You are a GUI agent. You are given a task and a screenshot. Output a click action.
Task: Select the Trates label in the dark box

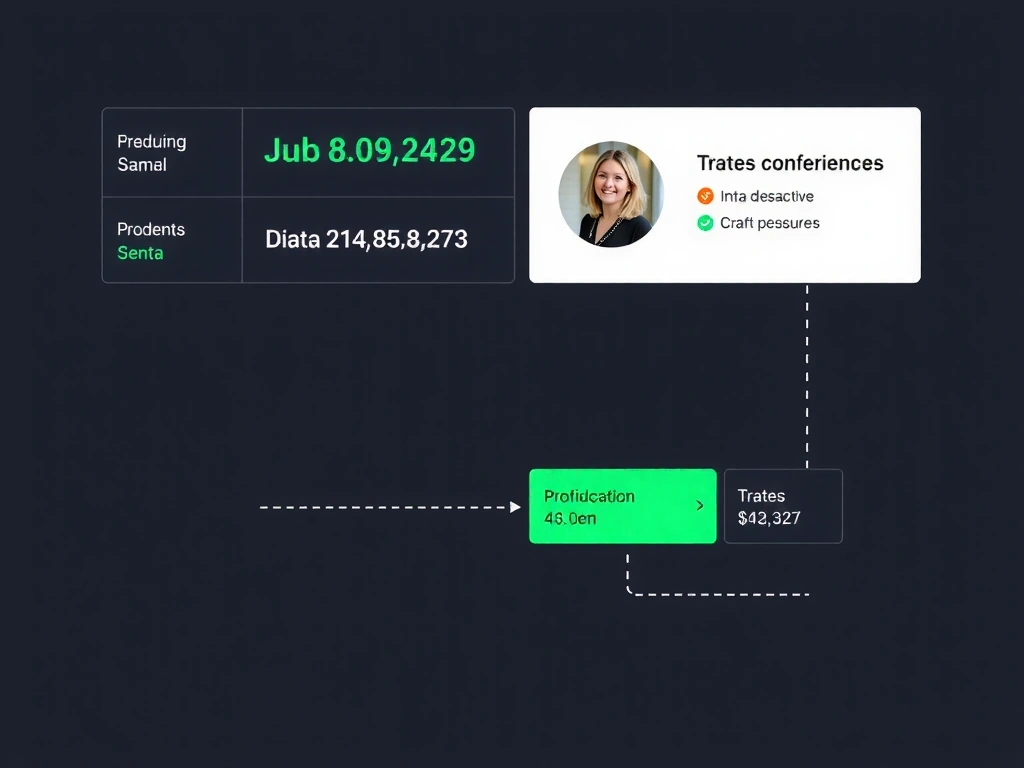pyautogui.click(x=761, y=496)
